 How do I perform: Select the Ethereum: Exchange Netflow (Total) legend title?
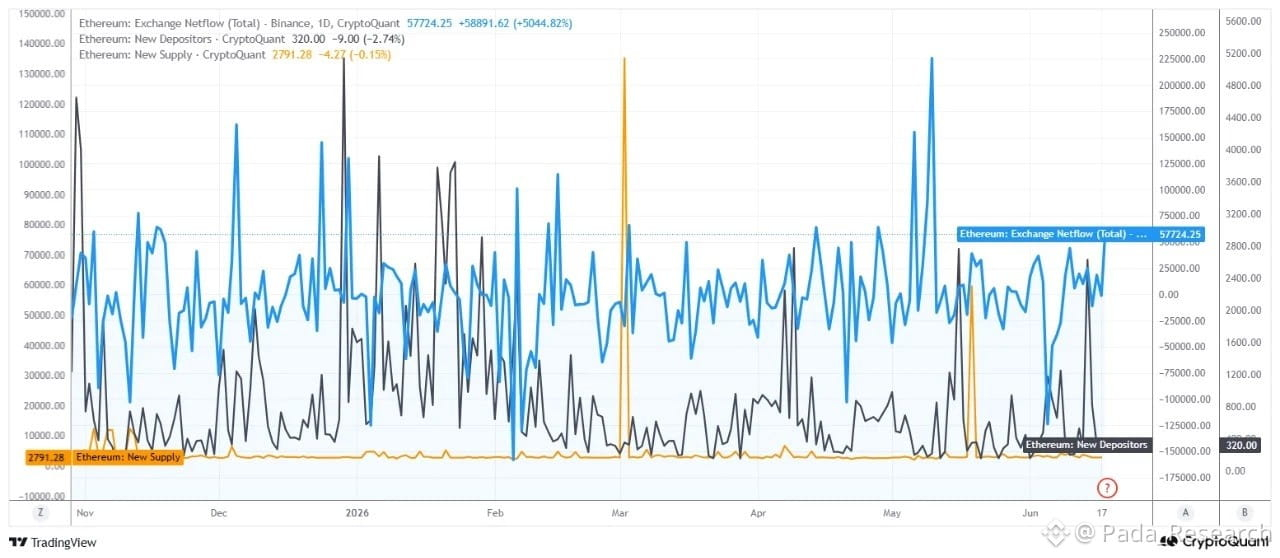pyautogui.click(x=240, y=22)
